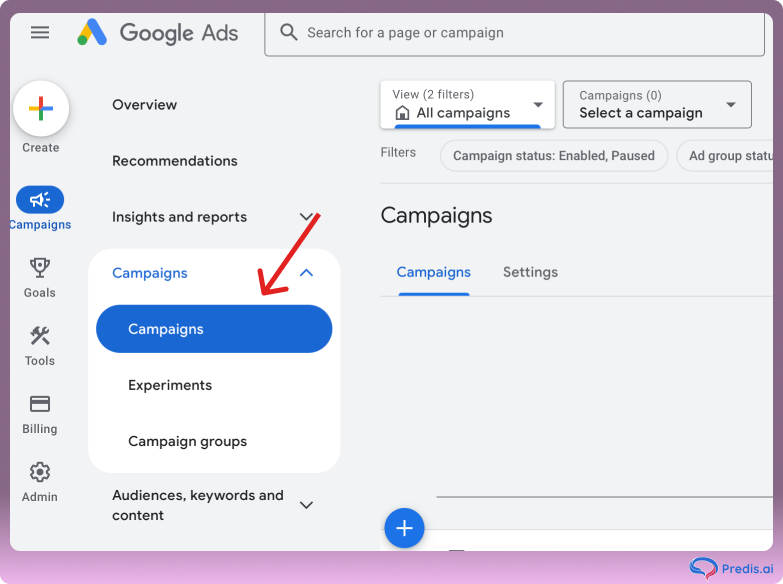Viewport: 783px width, 584px height.
Task: Select the highlighted Campaigns menu item
Action: click(214, 329)
